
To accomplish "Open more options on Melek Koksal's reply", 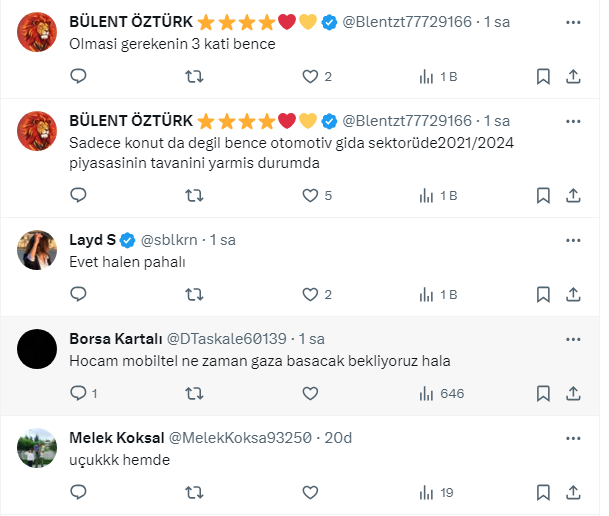I will (573, 437).
